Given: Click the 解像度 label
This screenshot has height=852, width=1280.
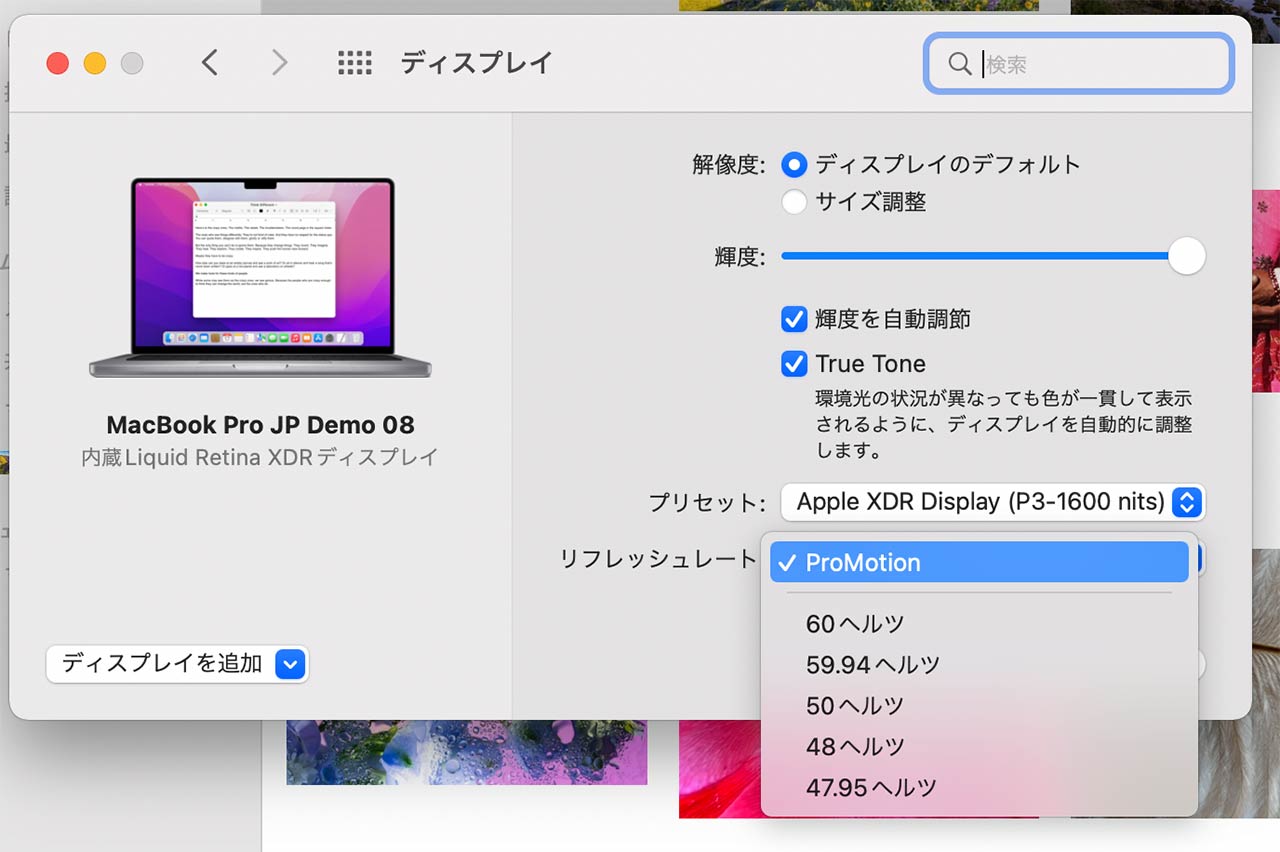Looking at the screenshot, I should coord(729,164).
